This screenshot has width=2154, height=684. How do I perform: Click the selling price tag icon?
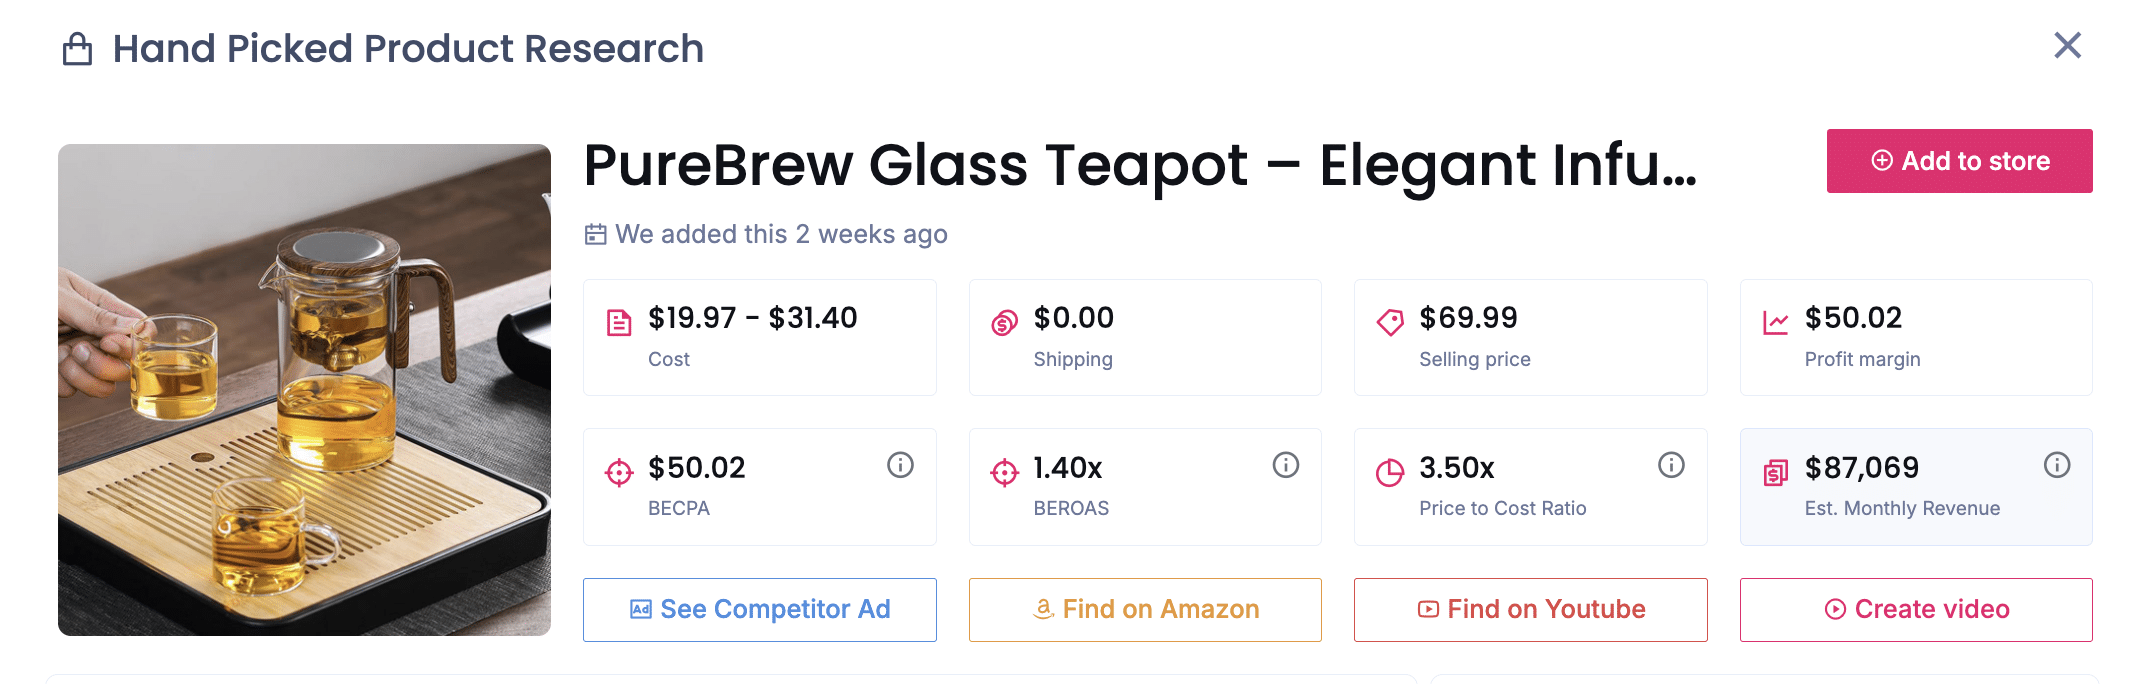[x=1389, y=320]
